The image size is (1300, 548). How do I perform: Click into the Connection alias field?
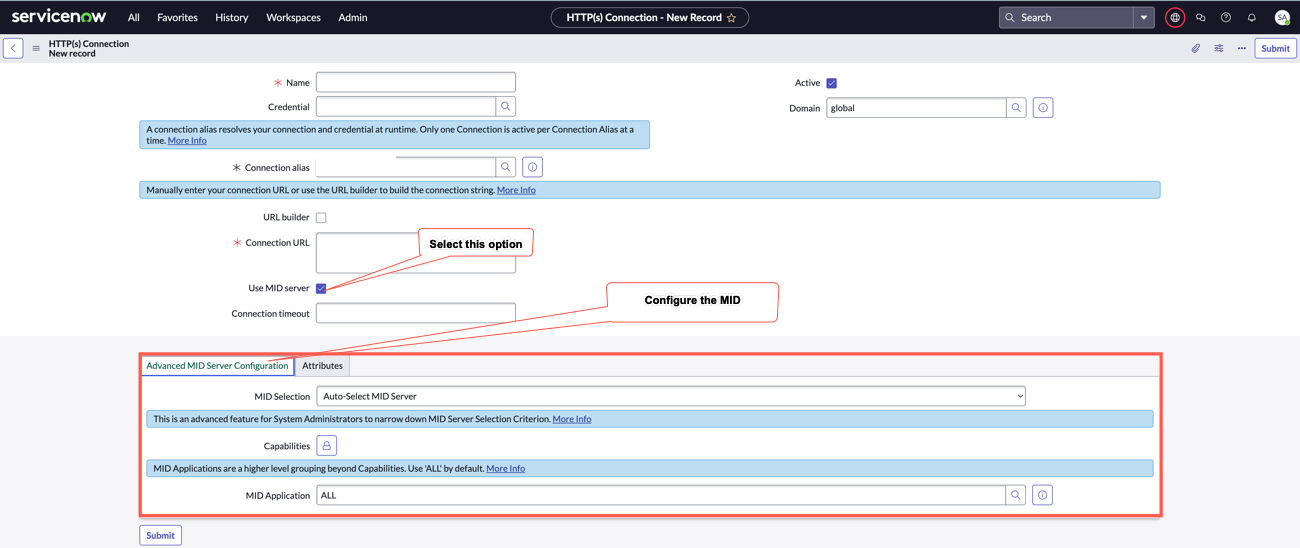[x=406, y=167]
